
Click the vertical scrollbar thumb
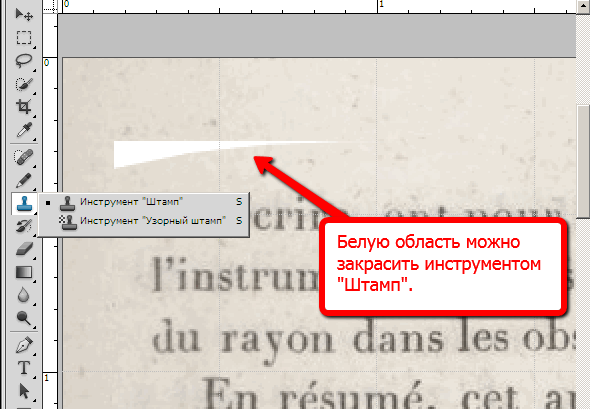pyautogui.click(x=583, y=162)
